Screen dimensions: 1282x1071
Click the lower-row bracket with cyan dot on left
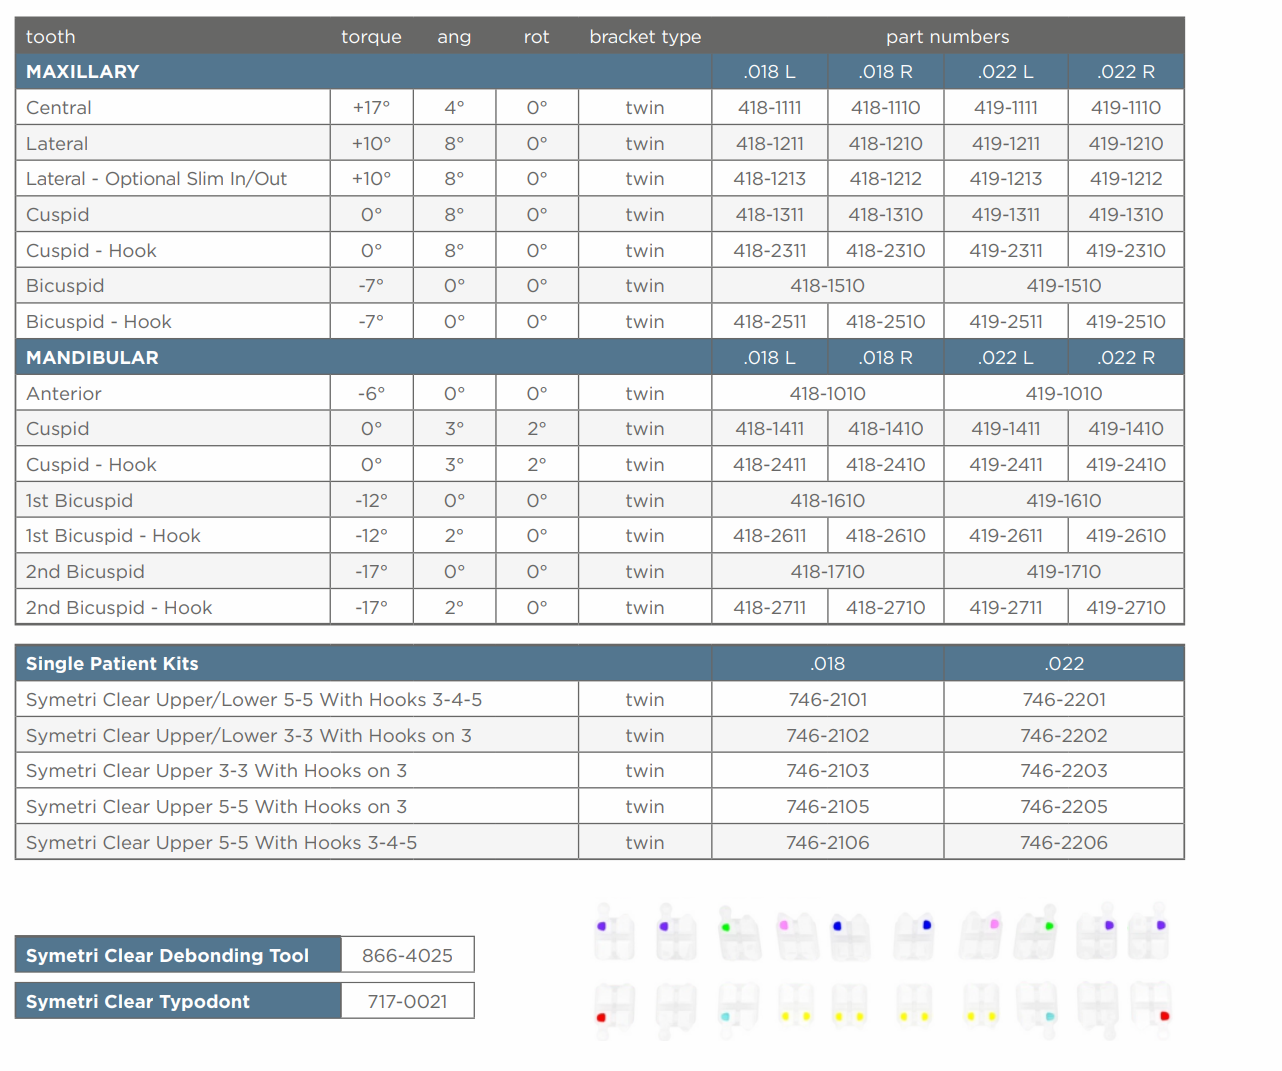pyautogui.click(x=738, y=1007)
